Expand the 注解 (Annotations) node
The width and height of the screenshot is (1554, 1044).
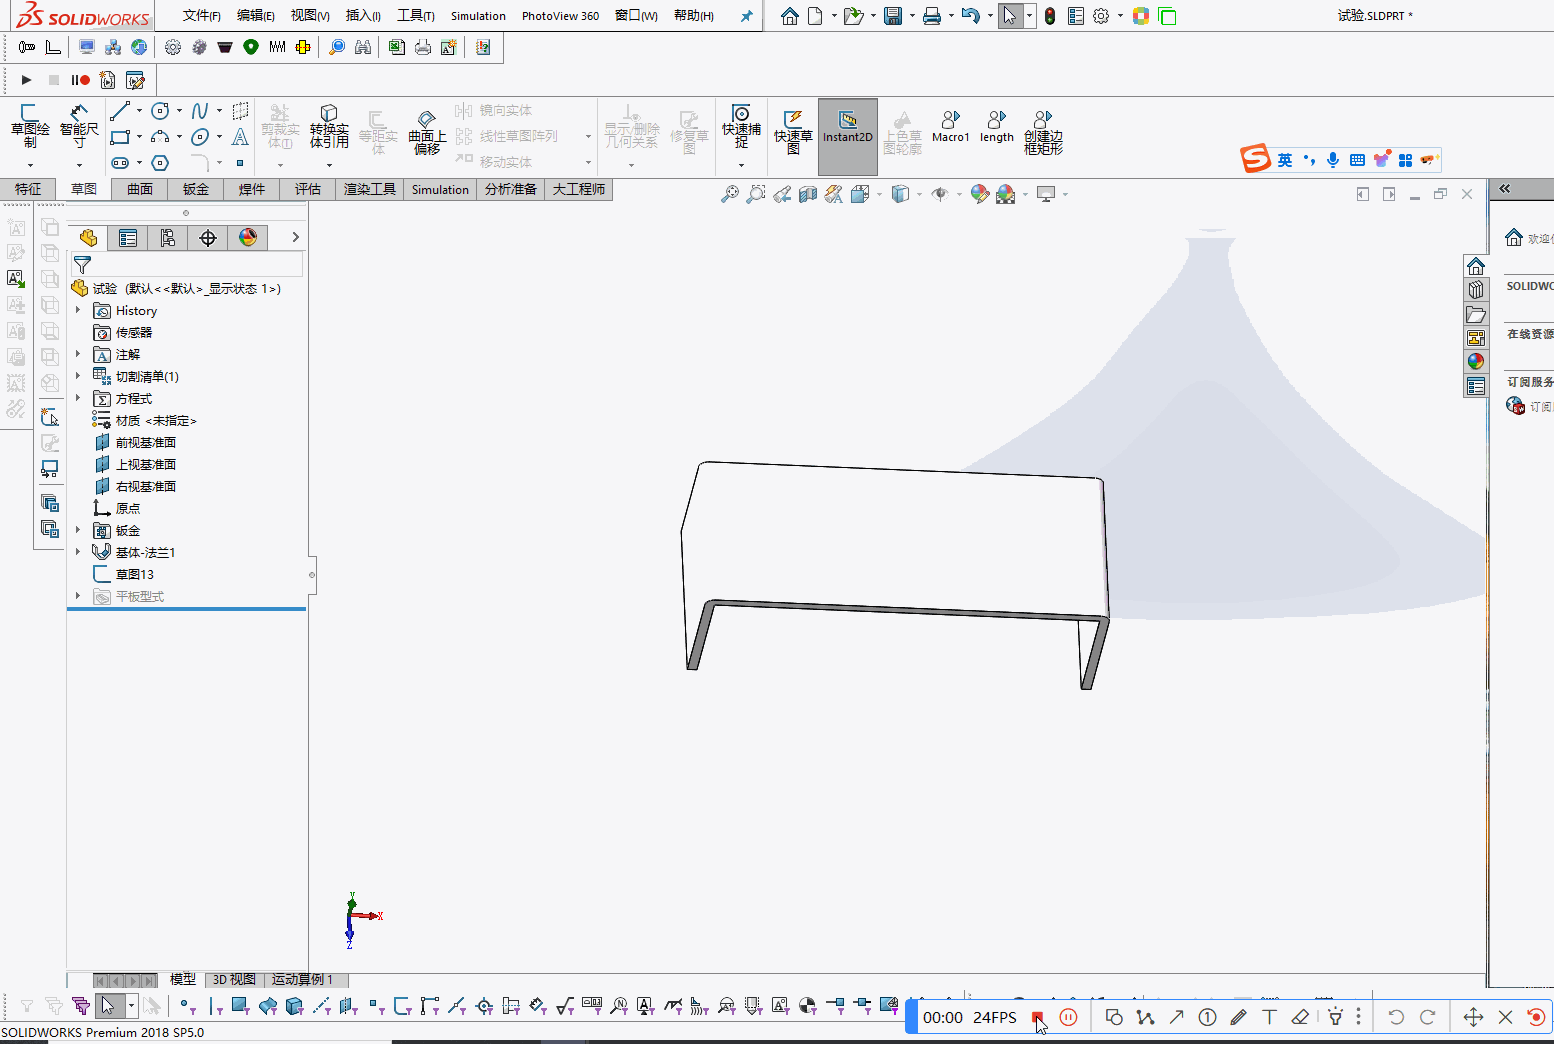(x=78, y=354)
